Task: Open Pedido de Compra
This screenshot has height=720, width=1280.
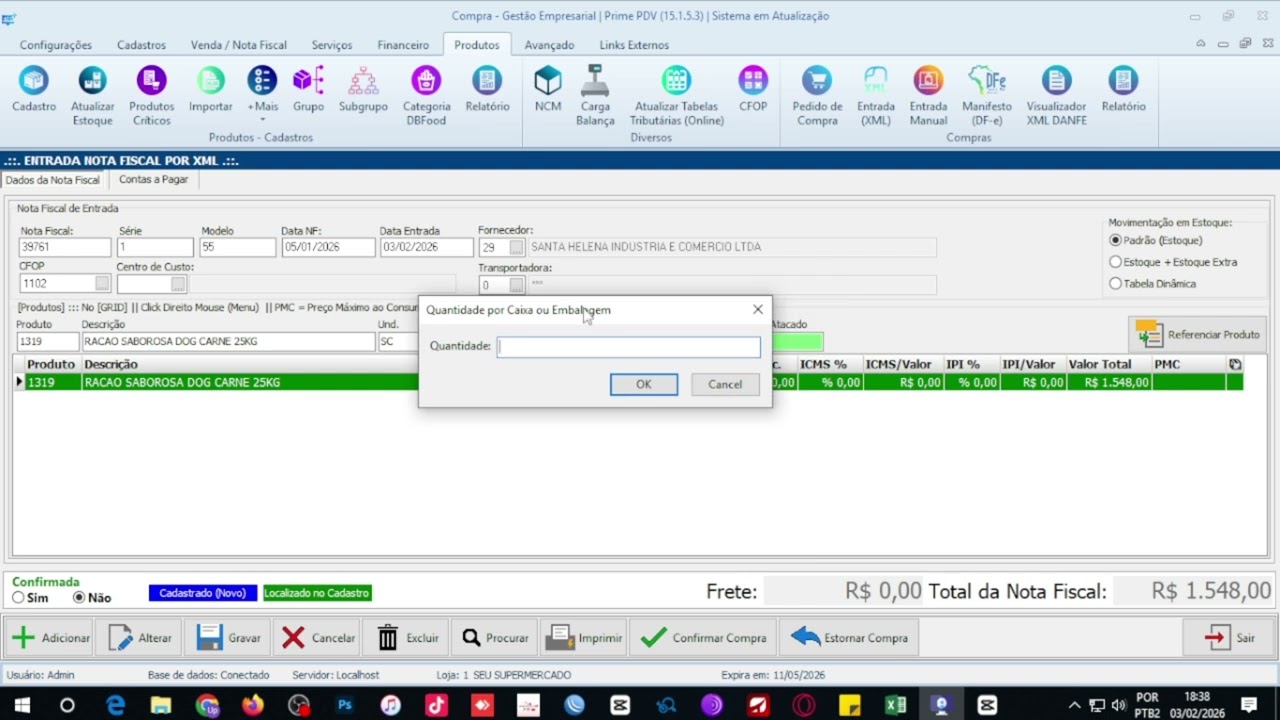Action: [817, 96]
